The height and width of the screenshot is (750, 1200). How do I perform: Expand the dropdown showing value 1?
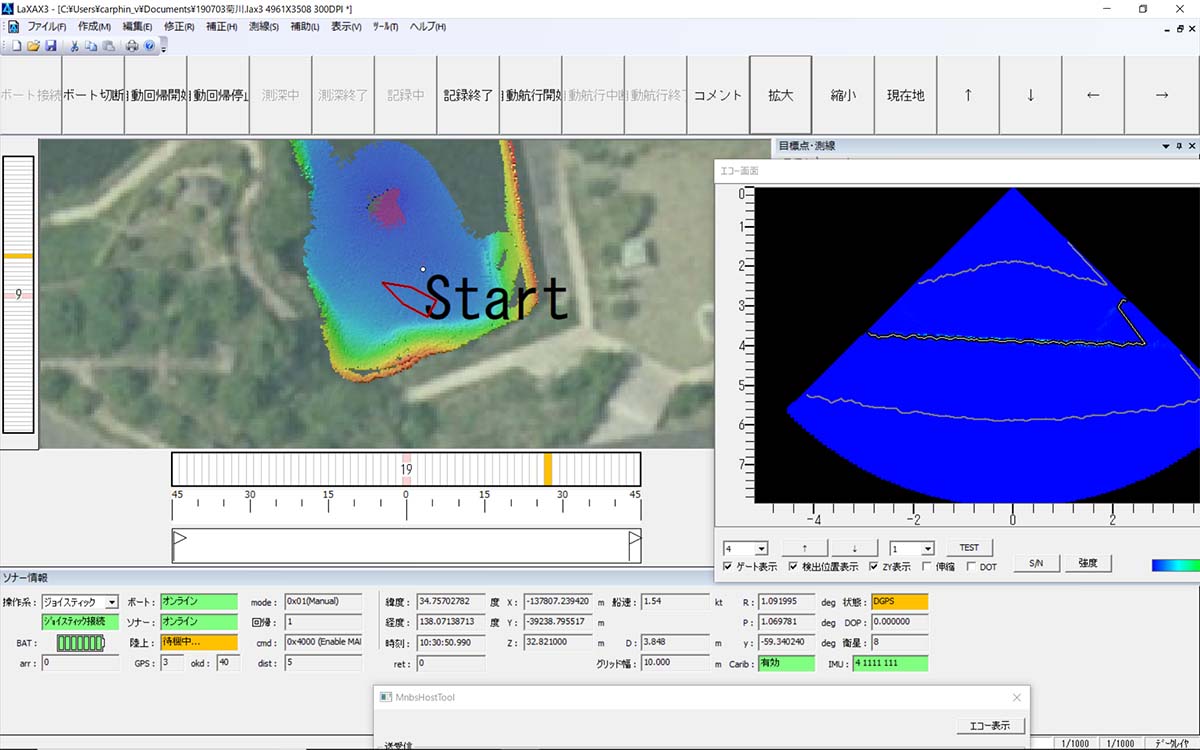[x=927, y=548]
